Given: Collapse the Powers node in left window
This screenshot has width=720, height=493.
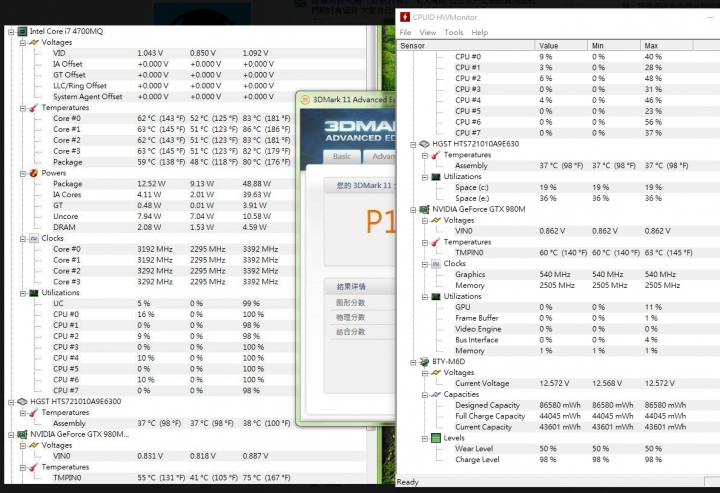Looking at the screenshot, I should tap(22, 174).
